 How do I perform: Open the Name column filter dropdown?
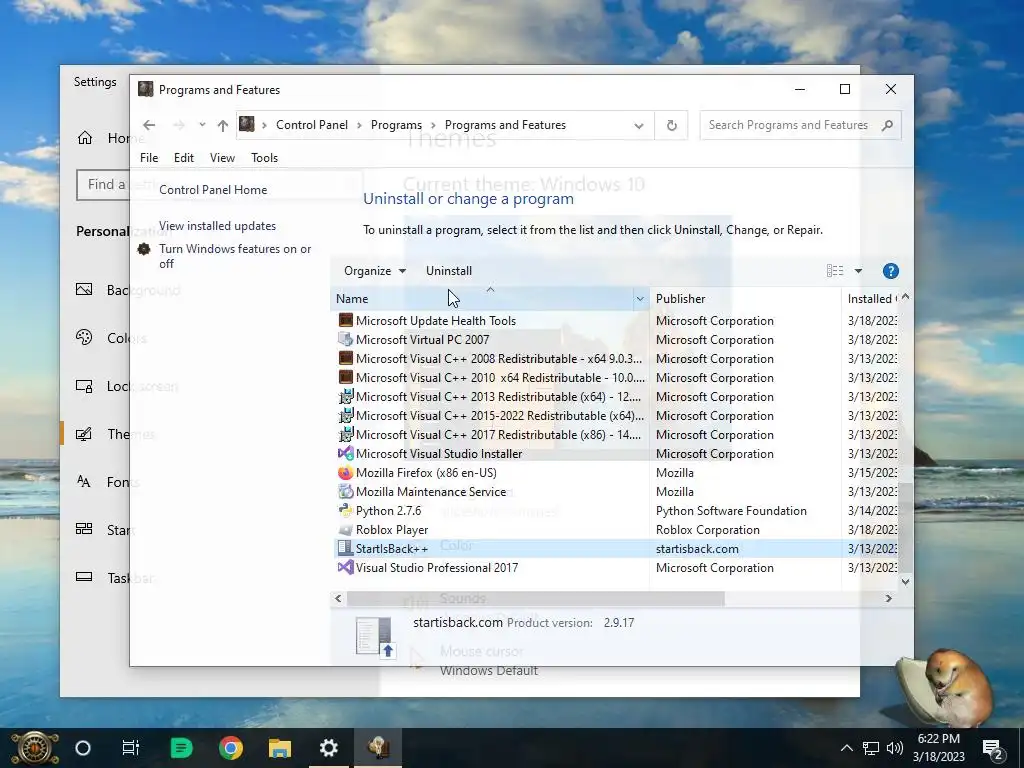click(x=640, y=299)
